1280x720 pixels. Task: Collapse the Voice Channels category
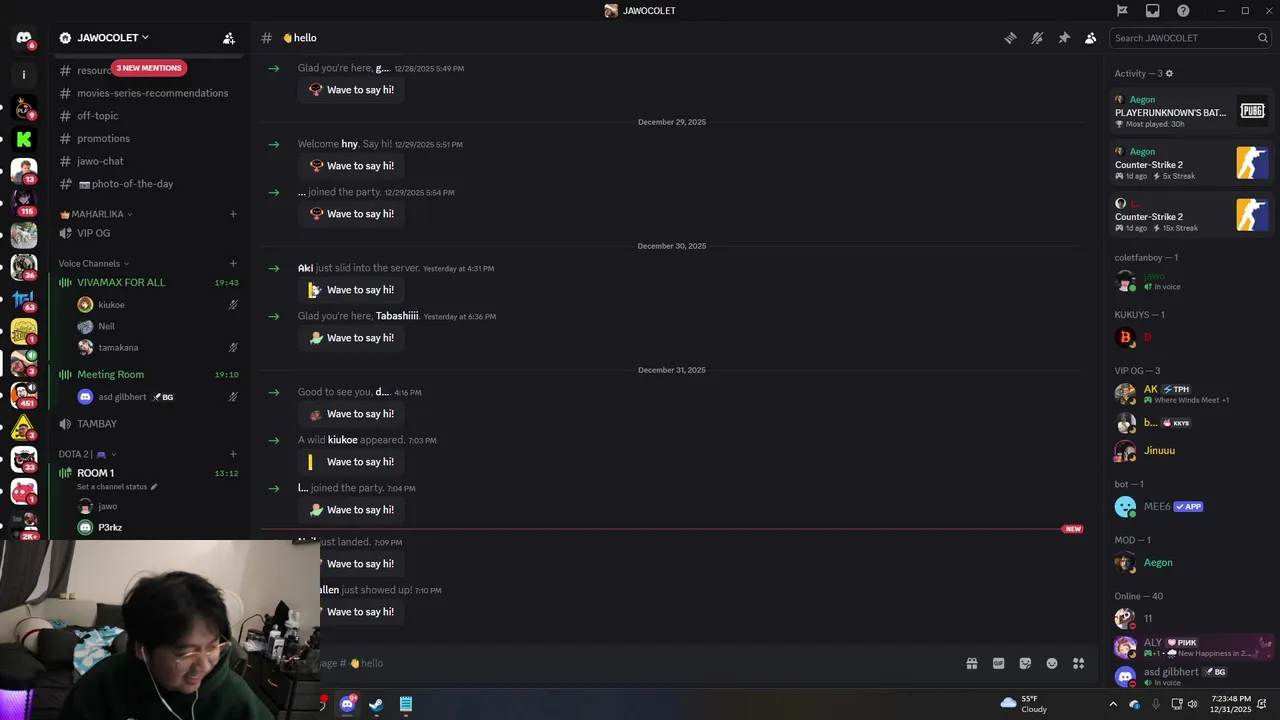click(x=93, y=264)
